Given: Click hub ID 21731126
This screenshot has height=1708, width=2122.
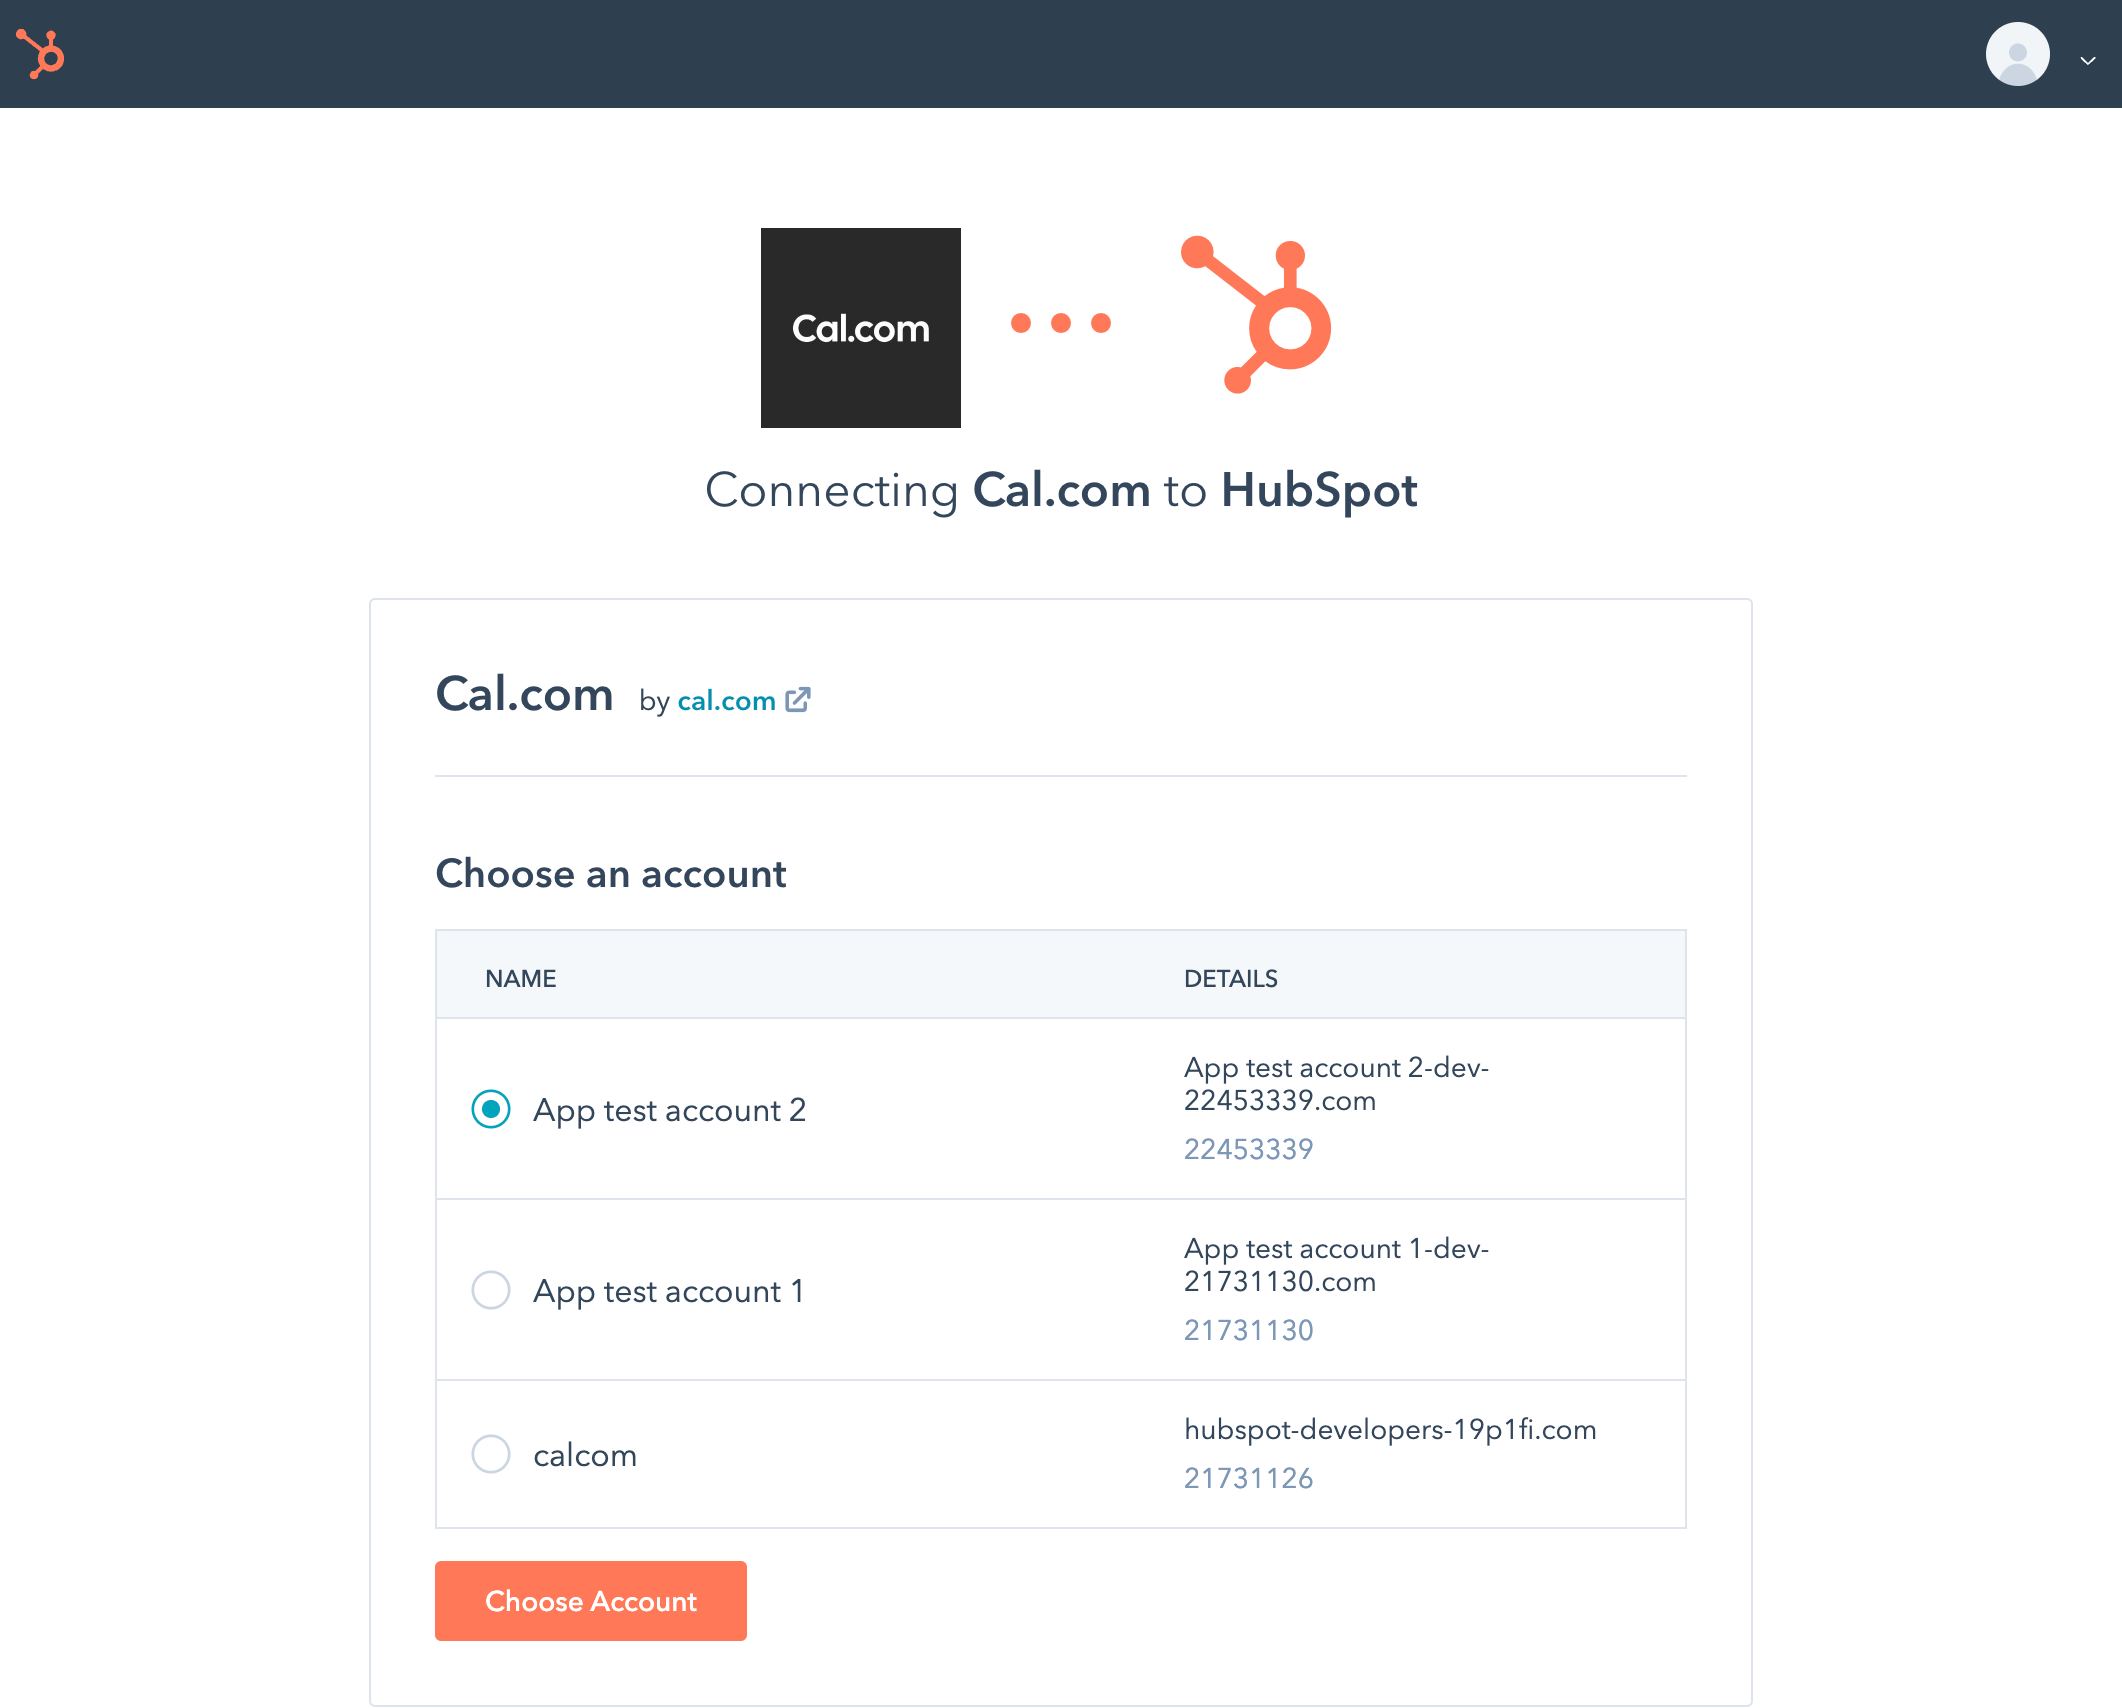Looking at the screenshot, I should (x=1248, y=1478).
